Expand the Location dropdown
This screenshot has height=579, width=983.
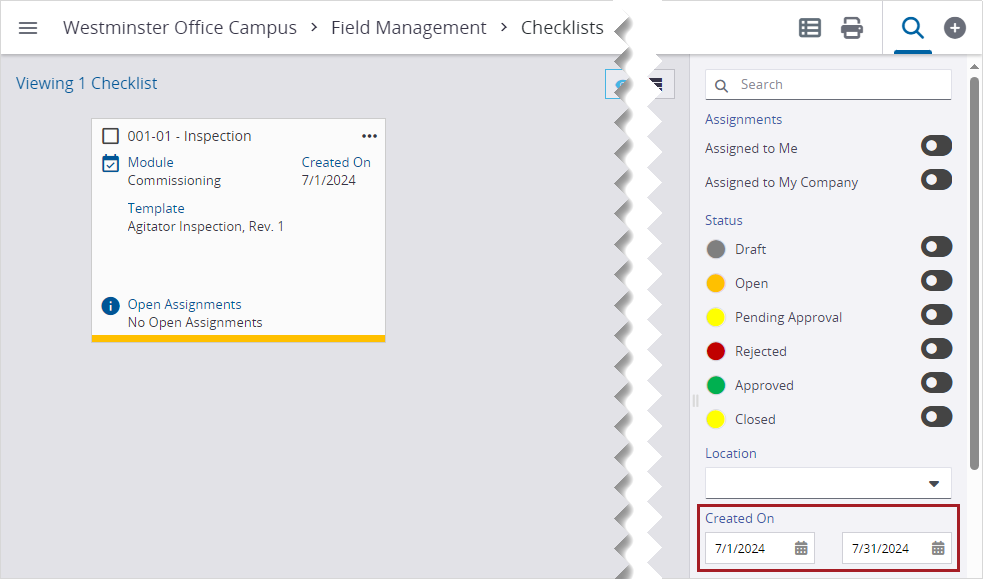(x=933, y=484)
